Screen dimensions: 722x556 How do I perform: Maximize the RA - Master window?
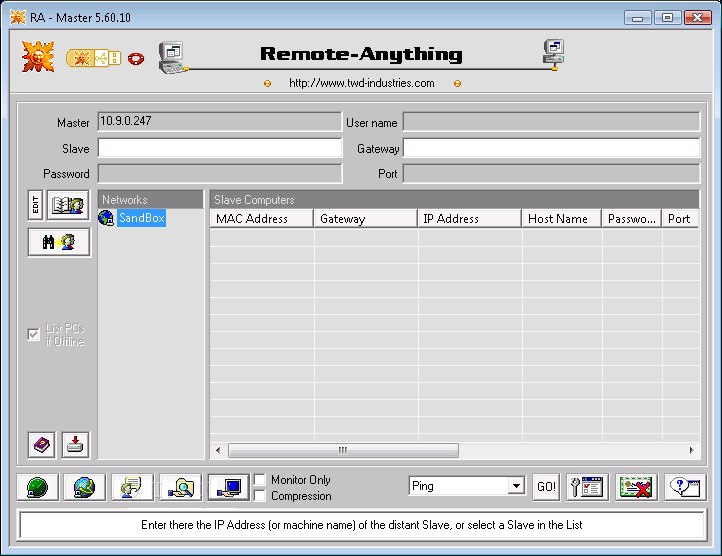[667, 18]
